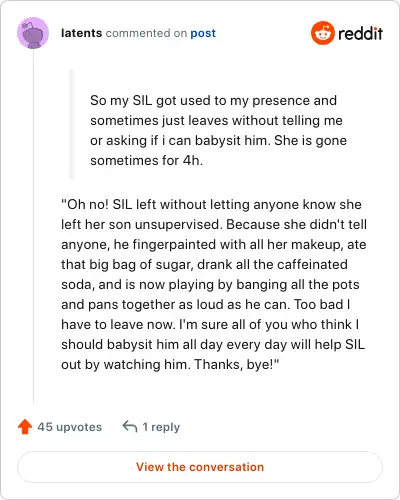This screenshot has height=500, width=400.
Task: Click the line "that big bag of sugar"
Action: tap(204, 264)
